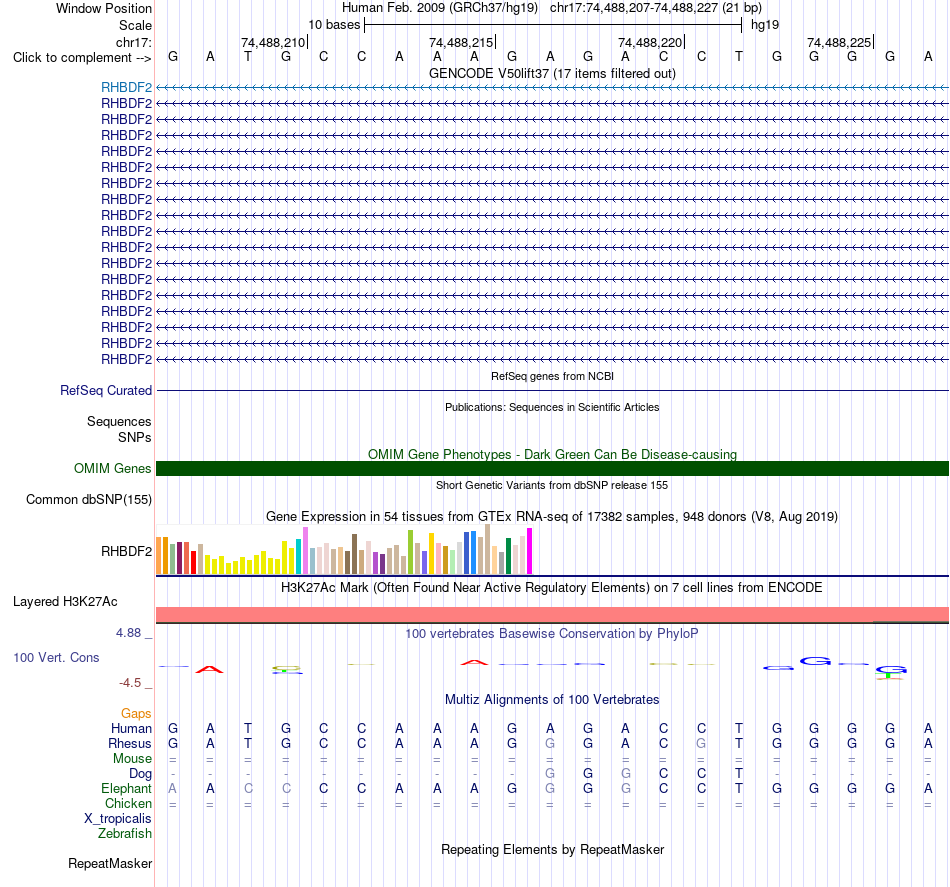The width and height of the screenshot is (950, 887).
Task: Click the OMIM Gene Phenotypes track title
Action: [x=552, y=454]
